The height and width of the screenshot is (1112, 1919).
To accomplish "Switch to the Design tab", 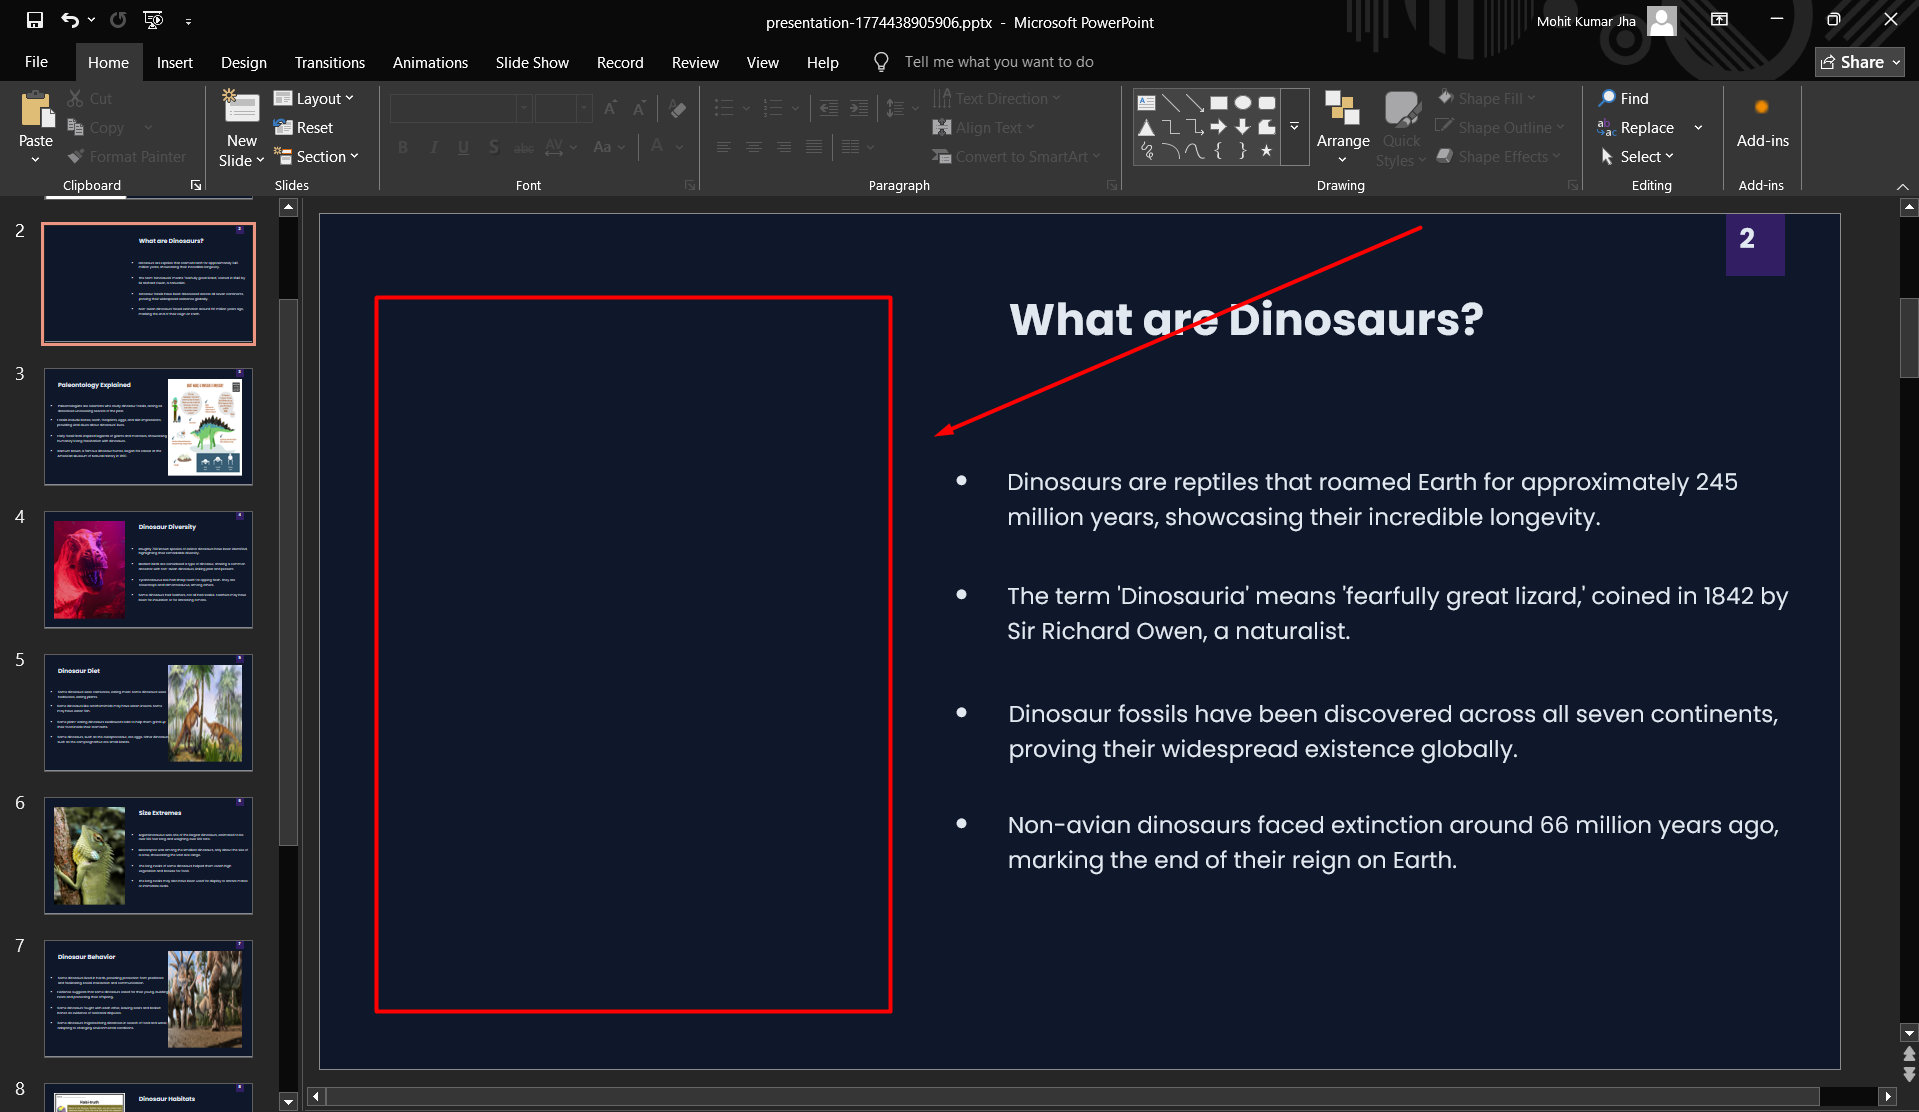I will click(243, 62).
